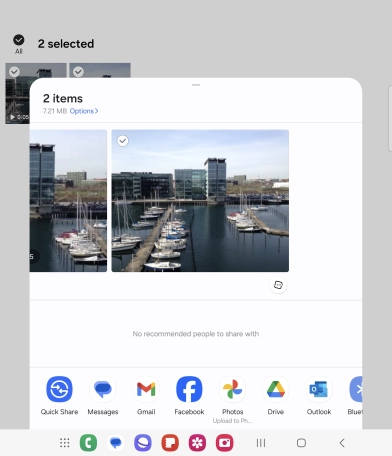392x456 pixels.
Task: Tap the convert format icon below preview
Action: click(278, 285)
